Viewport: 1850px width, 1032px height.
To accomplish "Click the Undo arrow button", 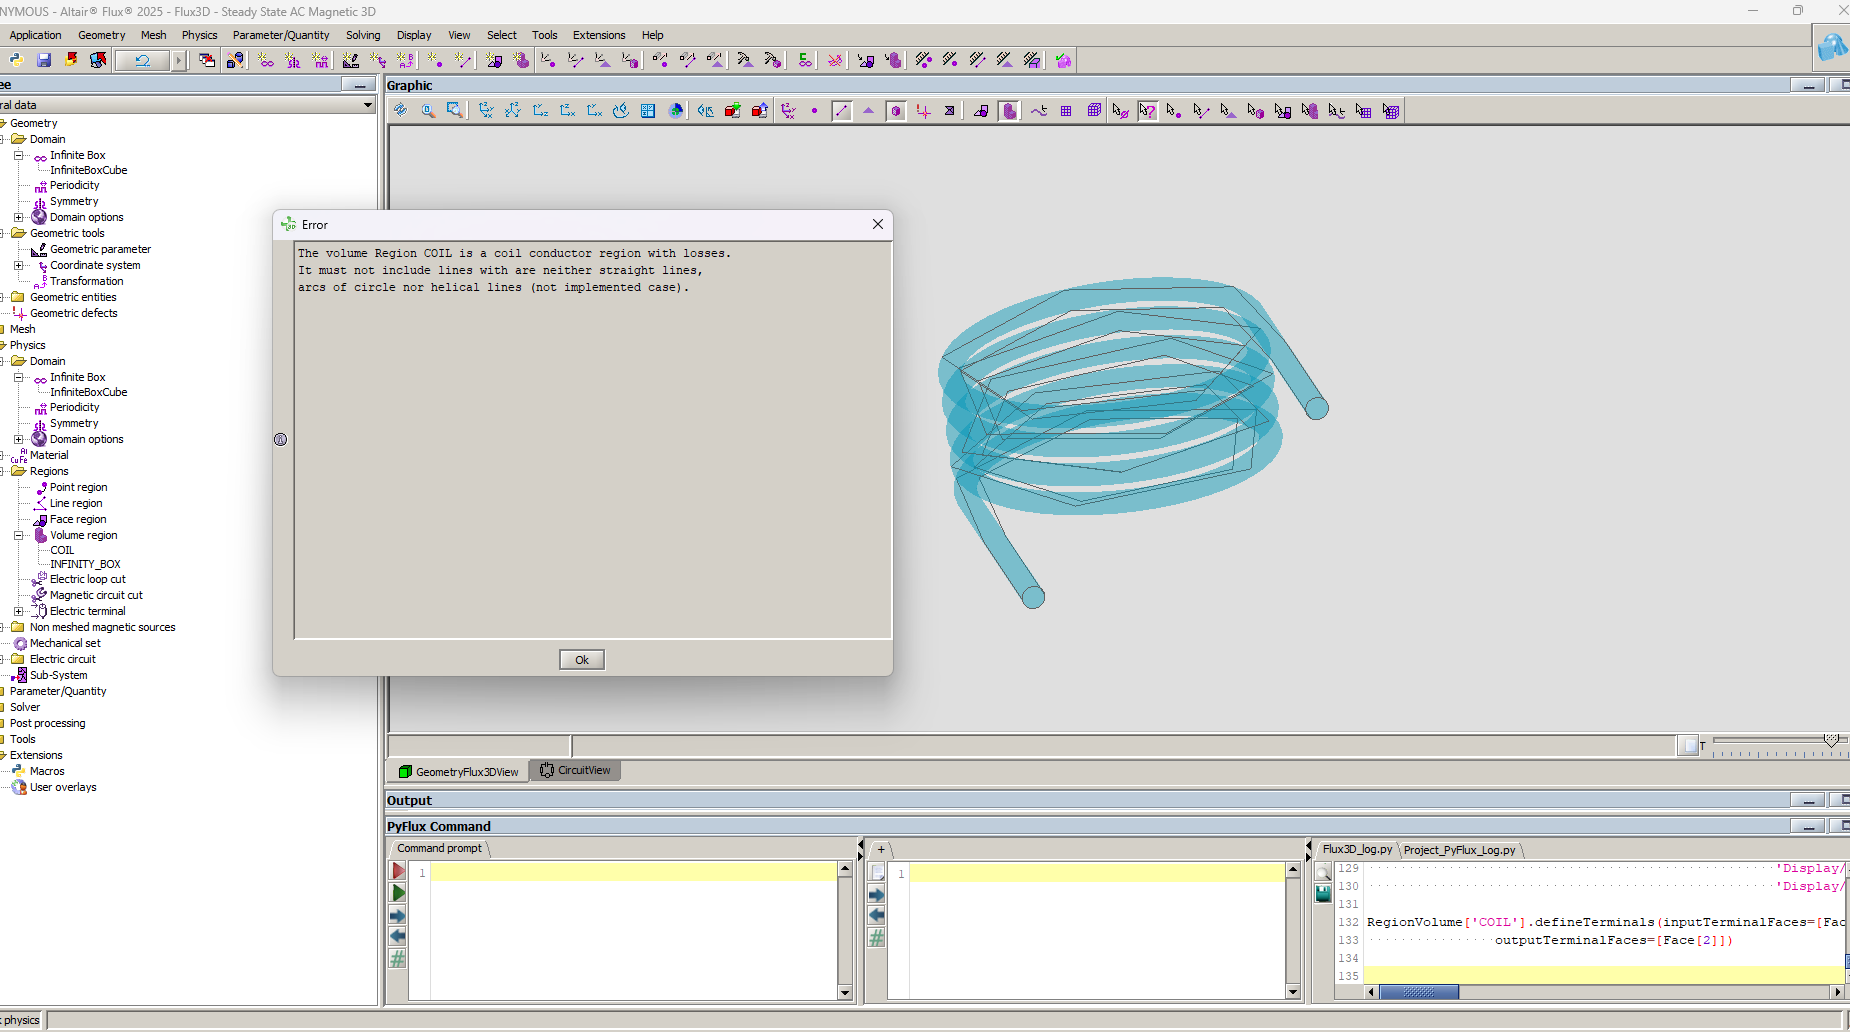I will tap(143, 60).
